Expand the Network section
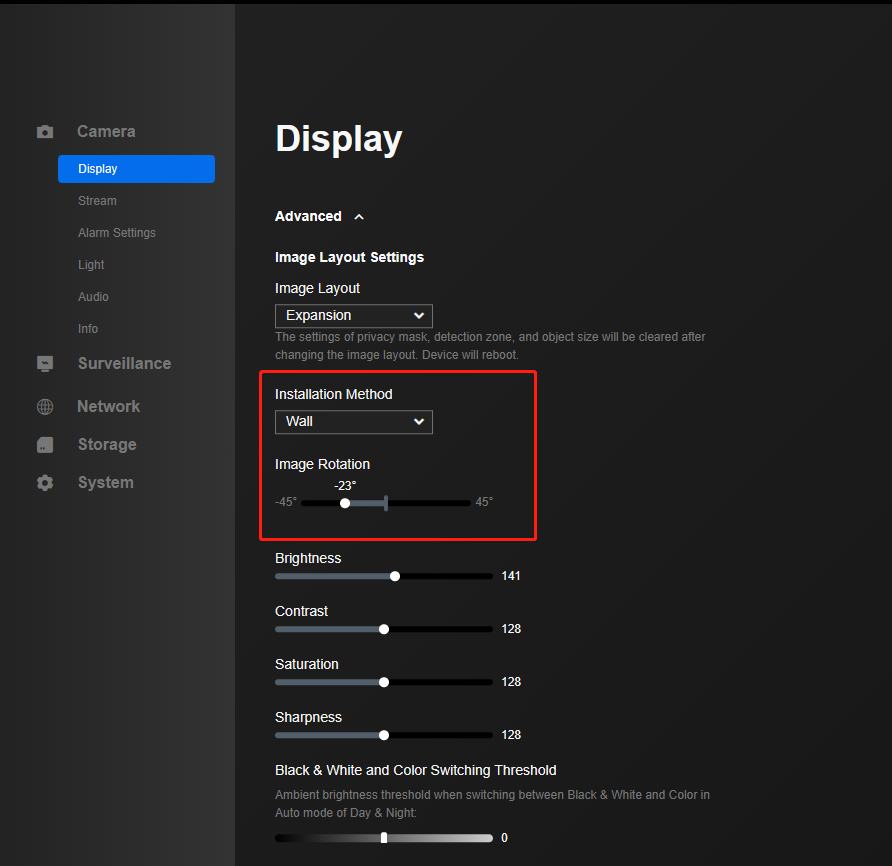892x866 pixels. click(109, 406)
